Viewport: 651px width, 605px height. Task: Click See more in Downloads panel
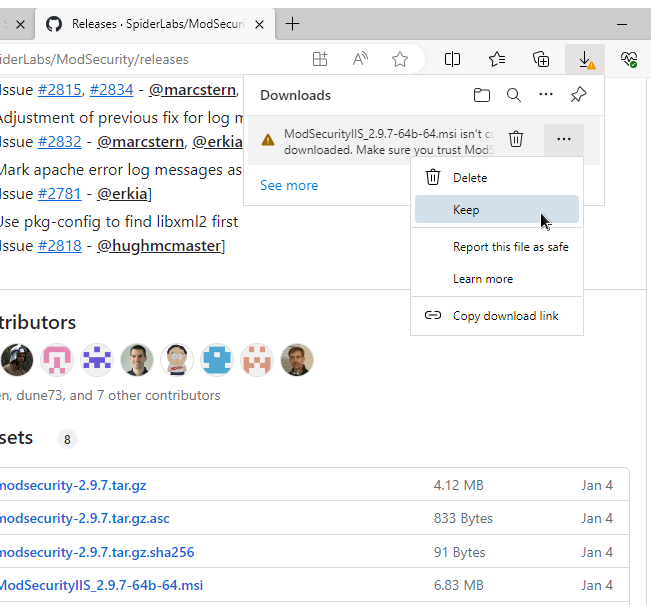tap(289, 185)
